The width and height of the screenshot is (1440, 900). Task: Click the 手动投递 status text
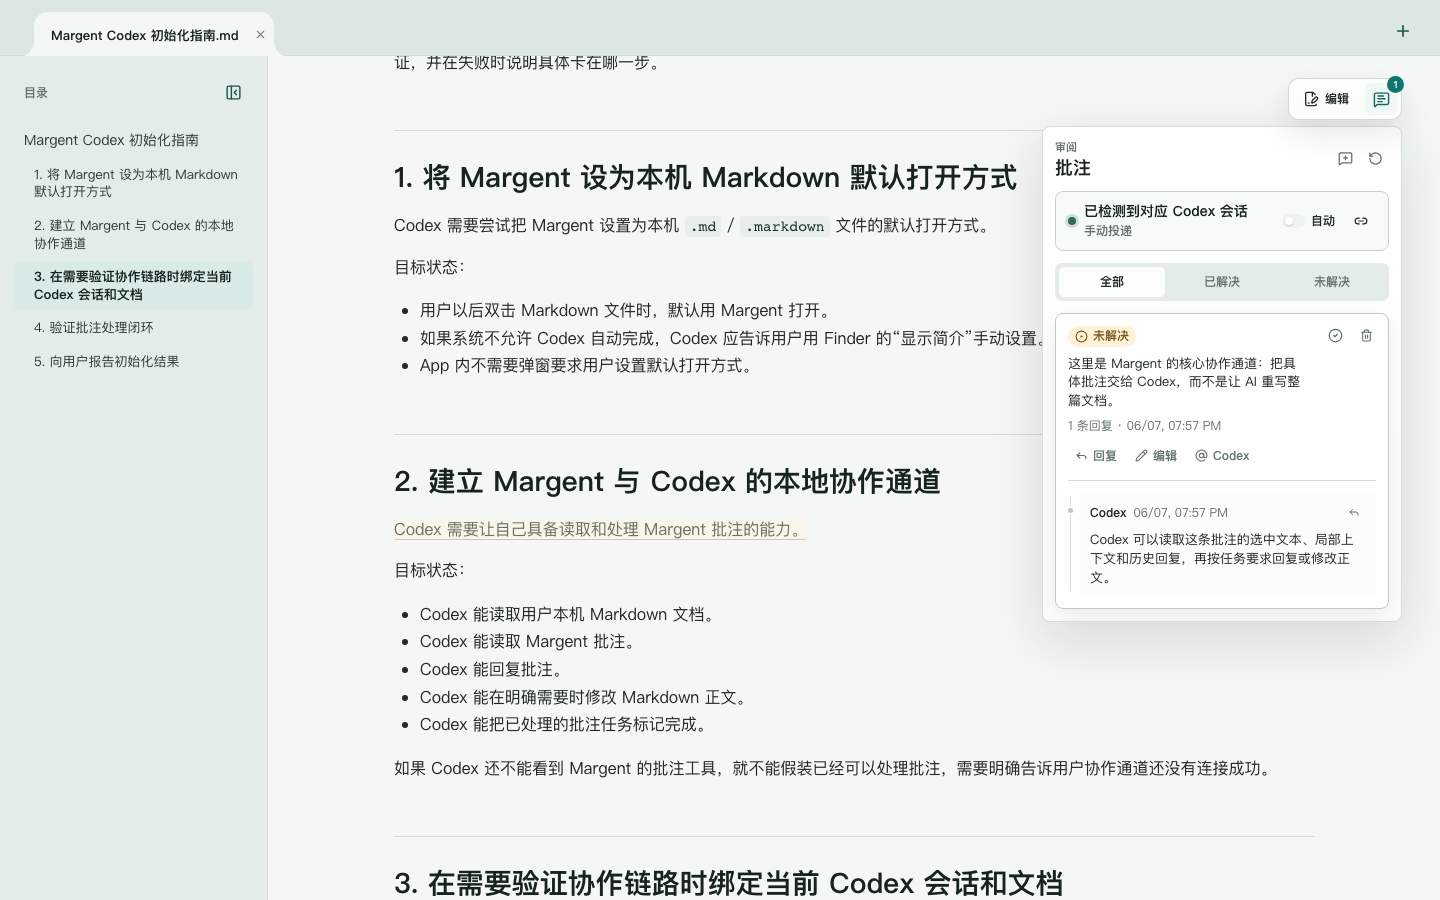[x=1108, y=231]
